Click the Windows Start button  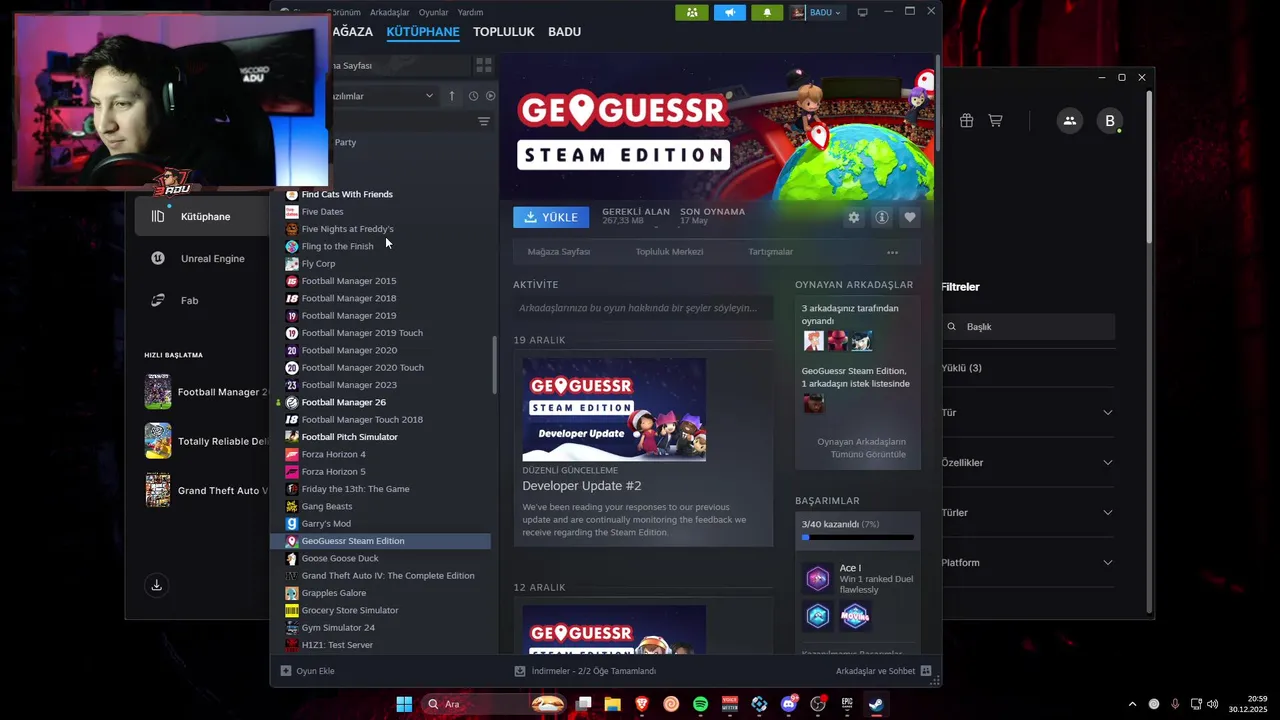point(404,704)
